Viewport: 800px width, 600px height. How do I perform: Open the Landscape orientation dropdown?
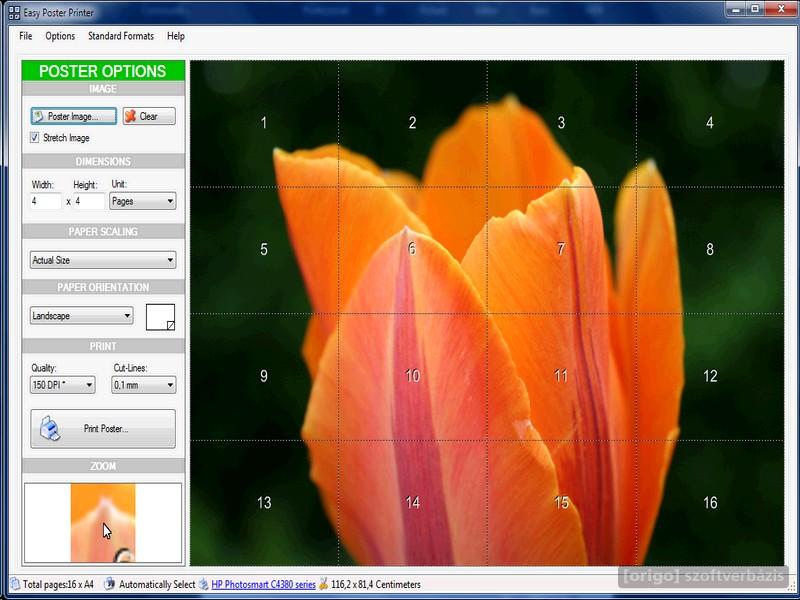[82, 316]
